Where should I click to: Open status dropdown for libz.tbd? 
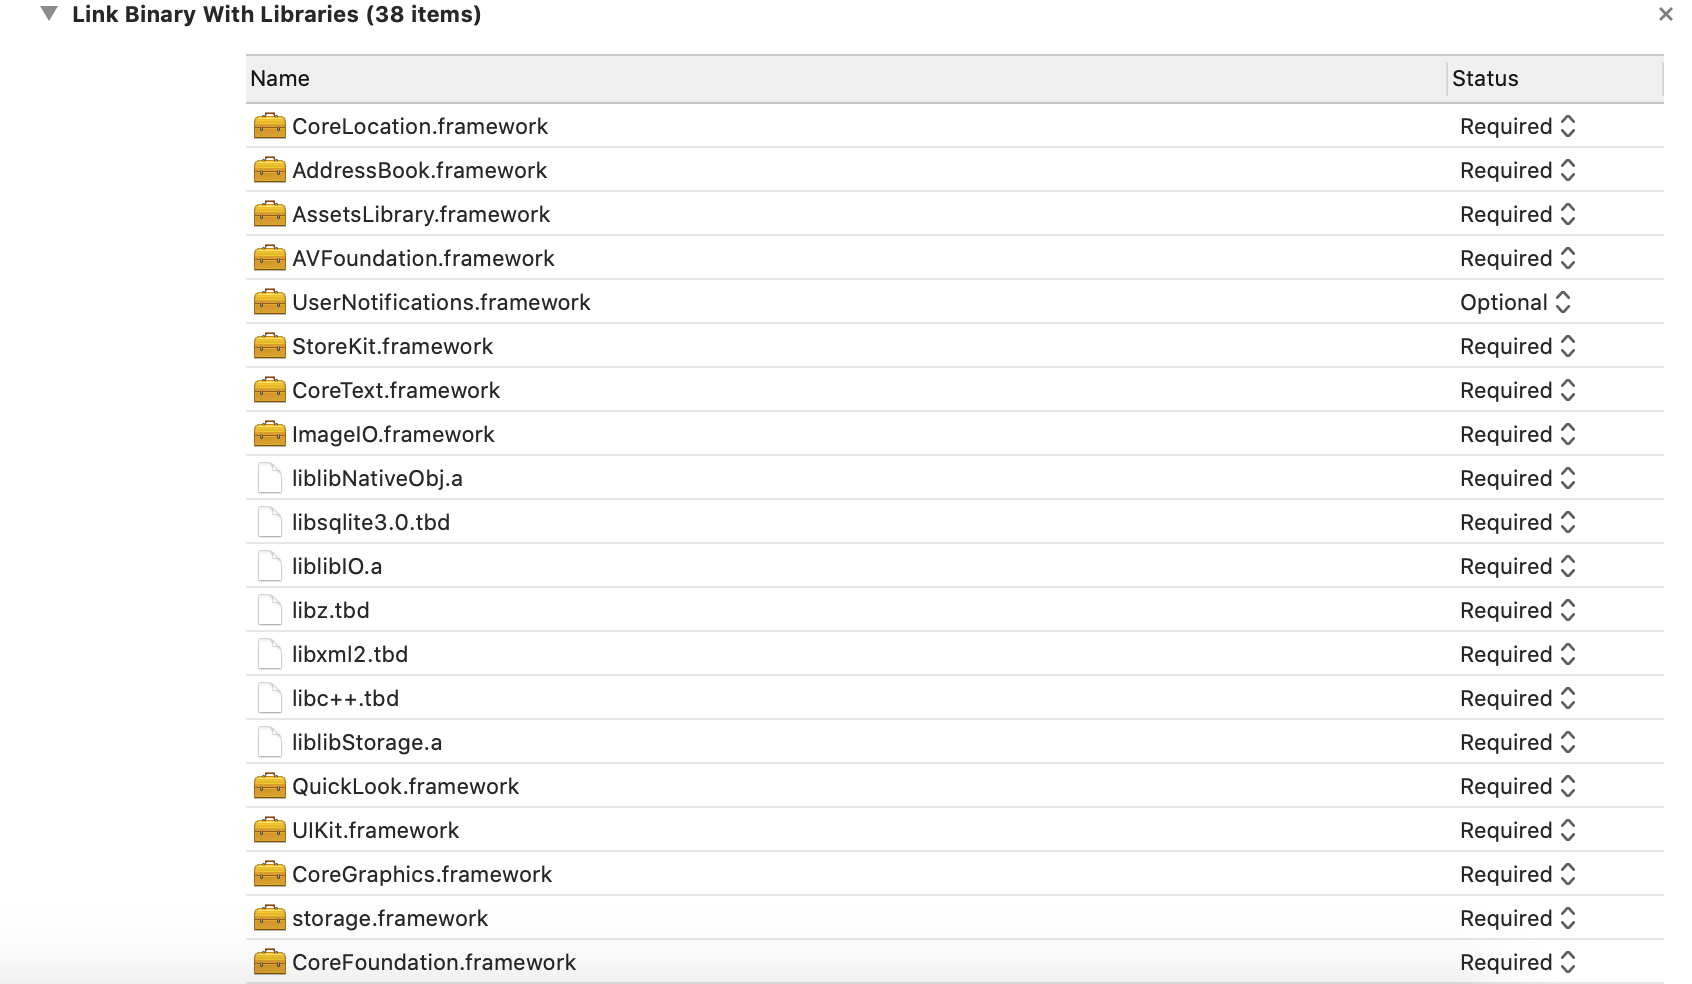pos(1518,610)
